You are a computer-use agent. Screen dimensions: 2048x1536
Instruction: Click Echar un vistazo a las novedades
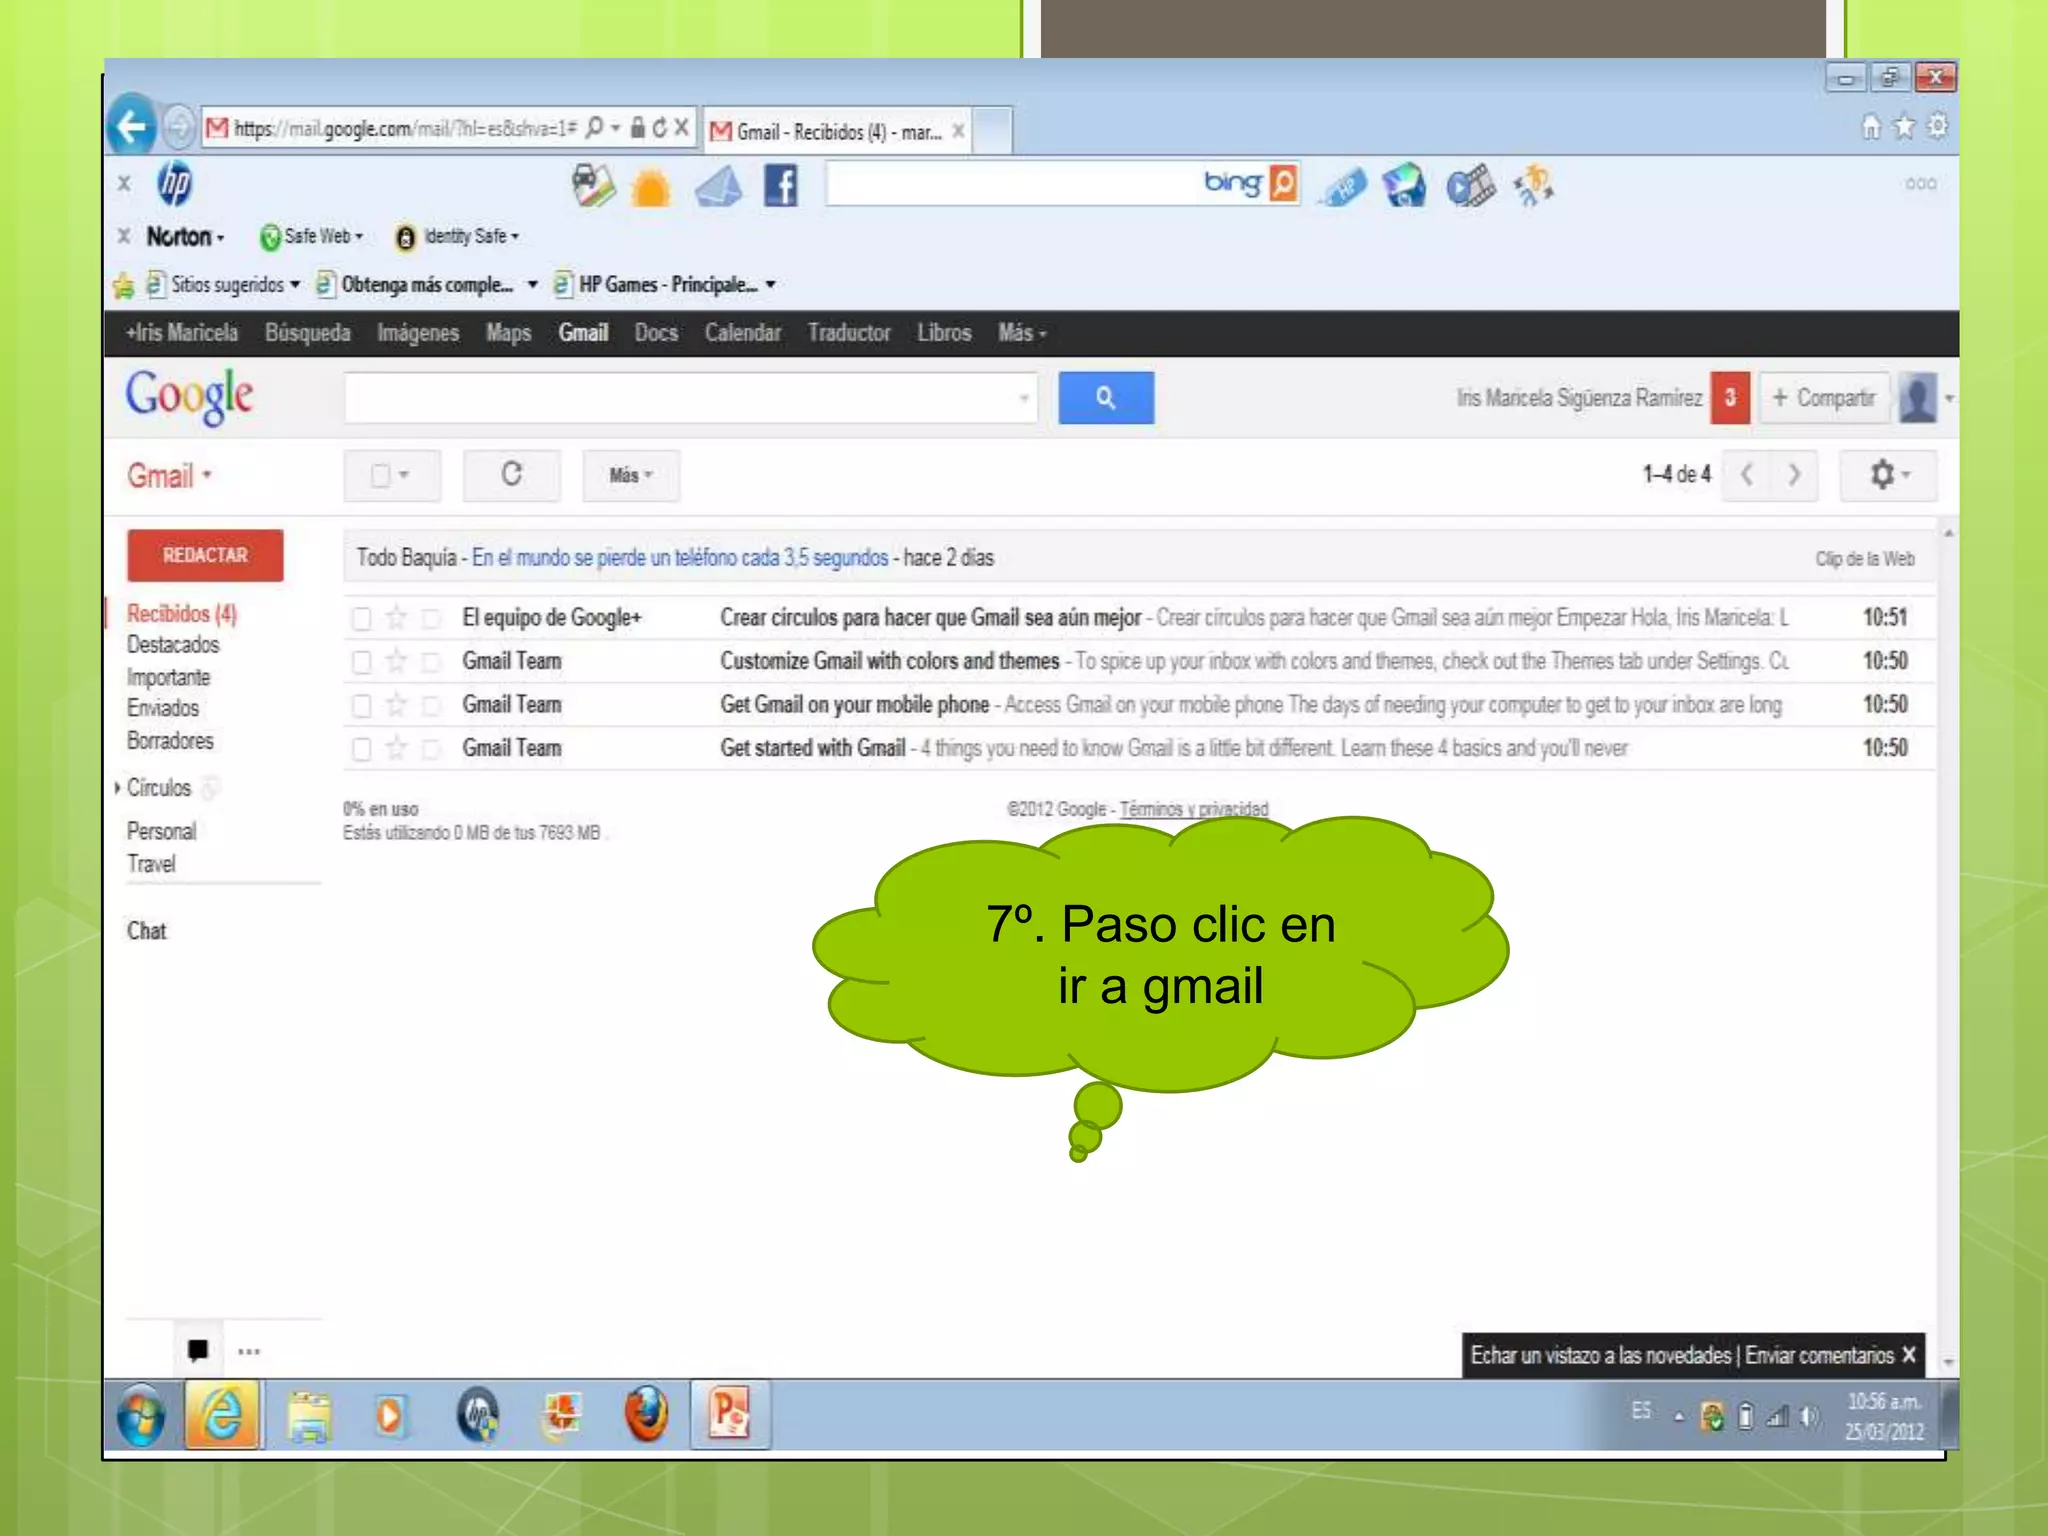click(1600, 1355)
